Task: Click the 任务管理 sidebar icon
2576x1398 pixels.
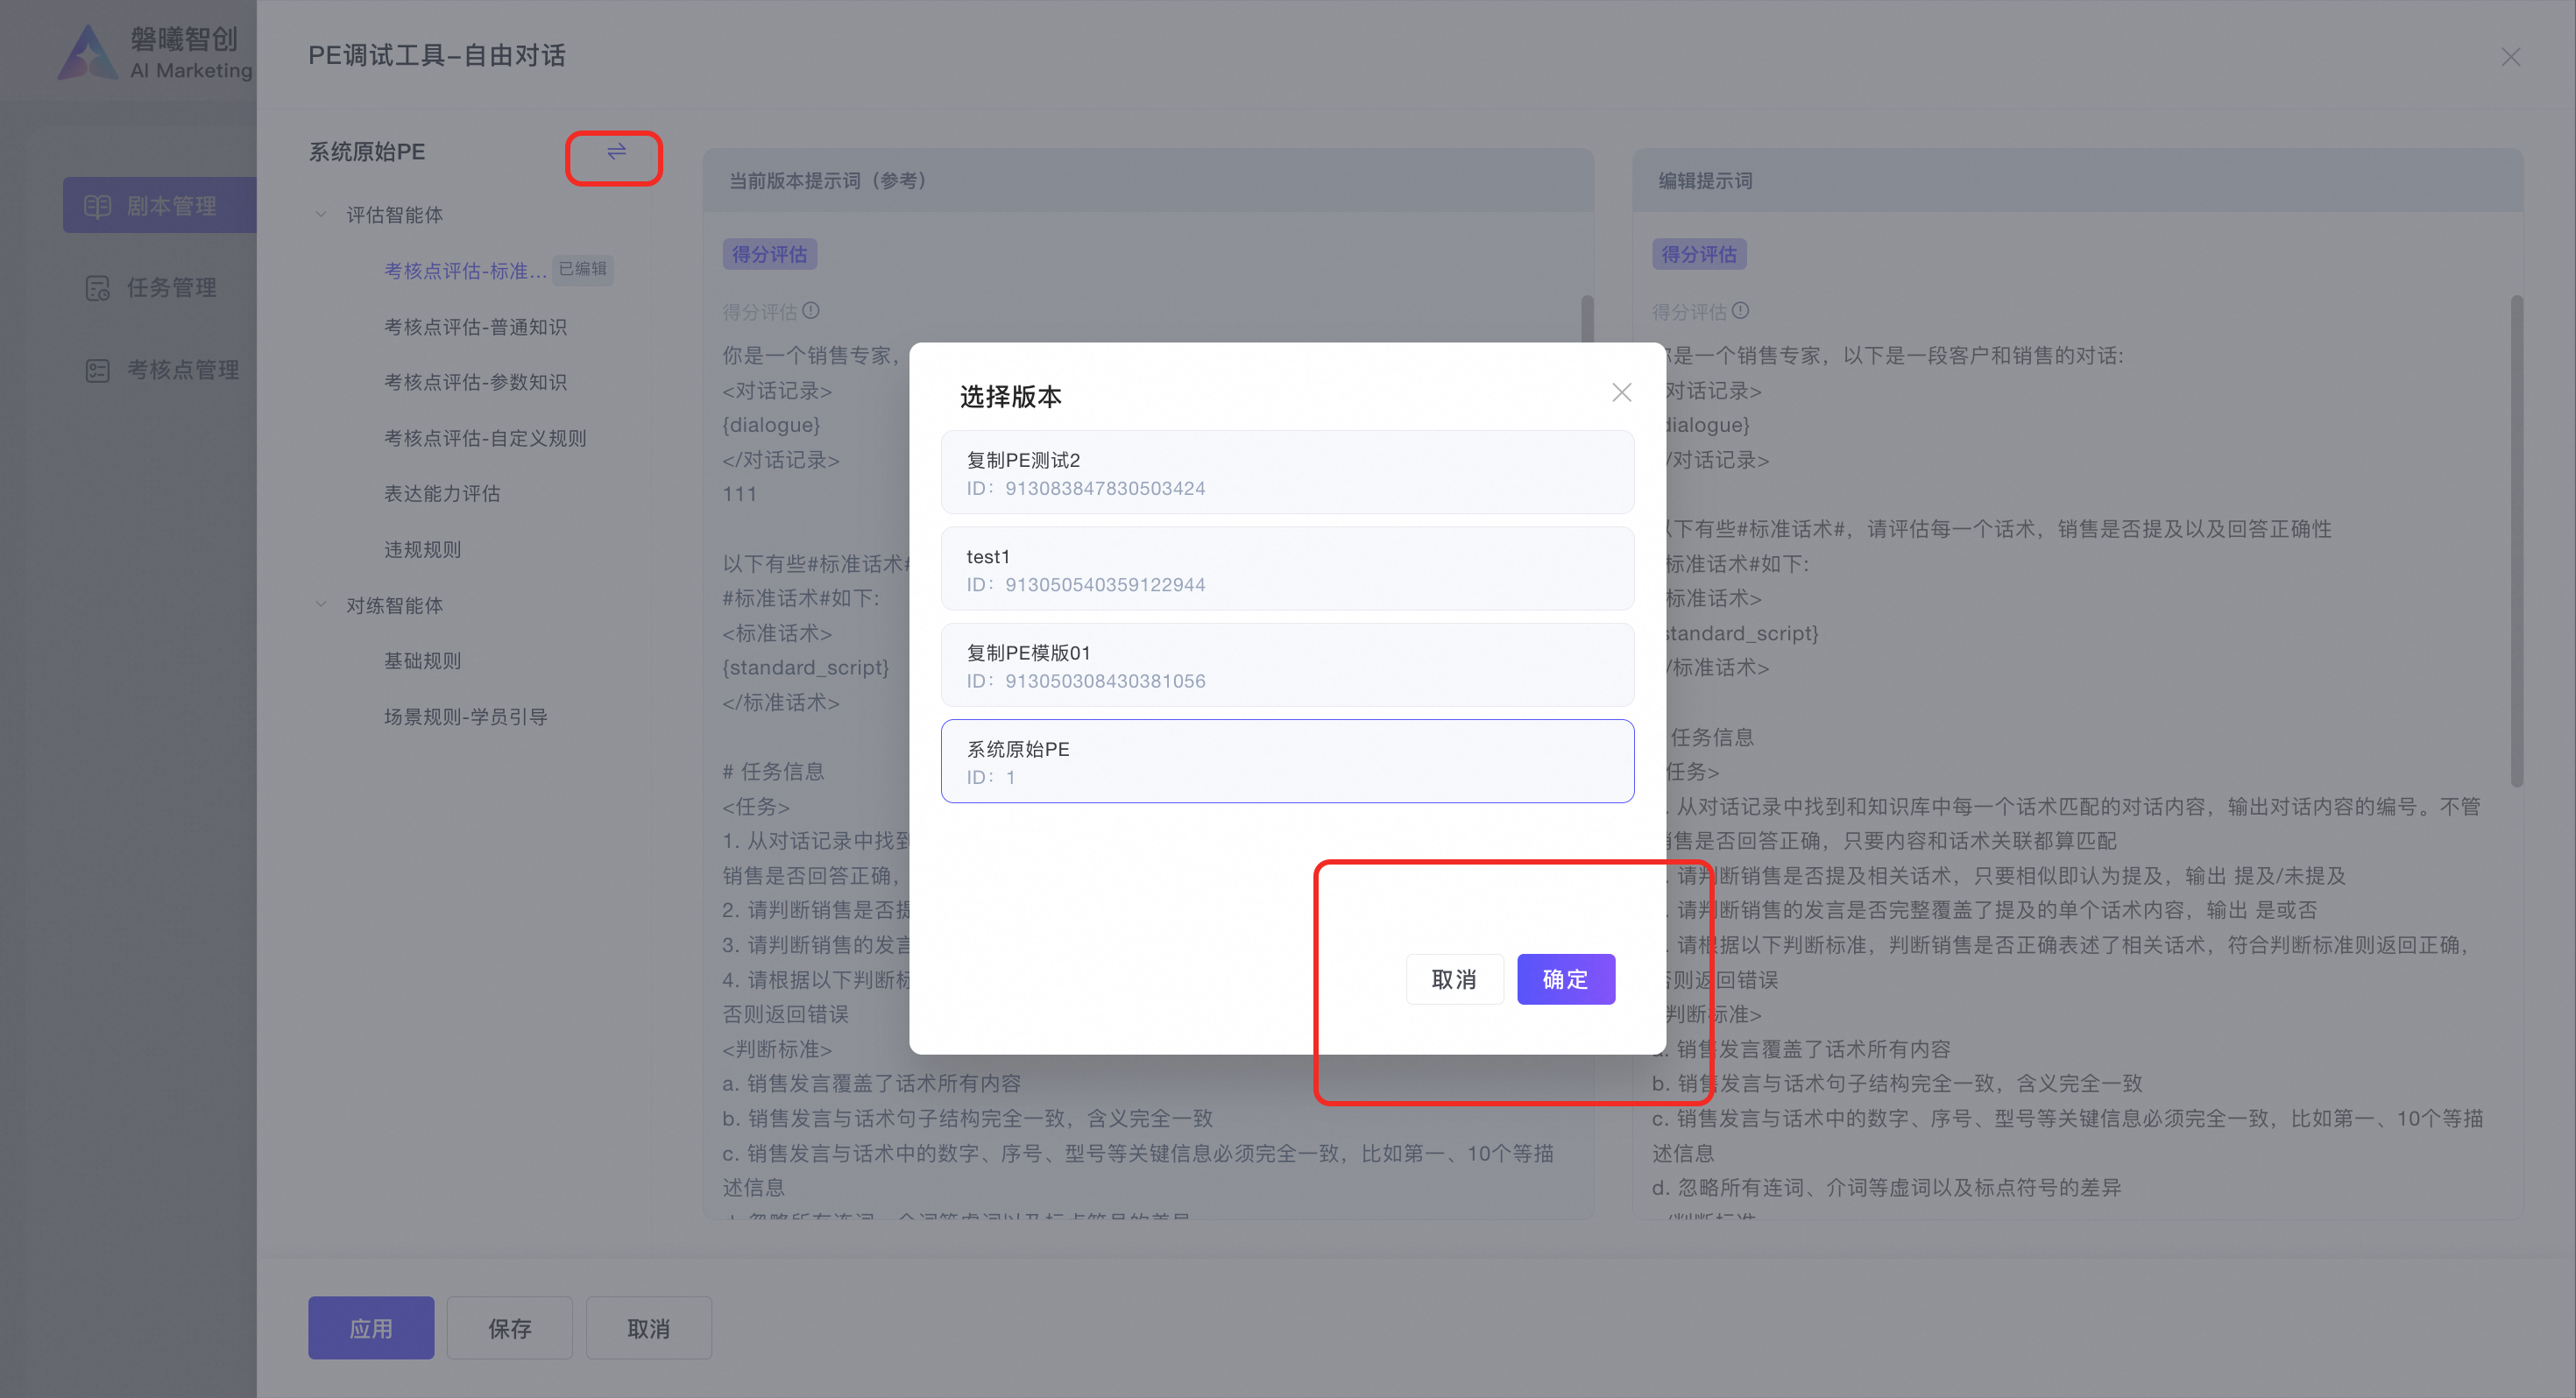Action: pyautogui.click(x=97, y=288)
